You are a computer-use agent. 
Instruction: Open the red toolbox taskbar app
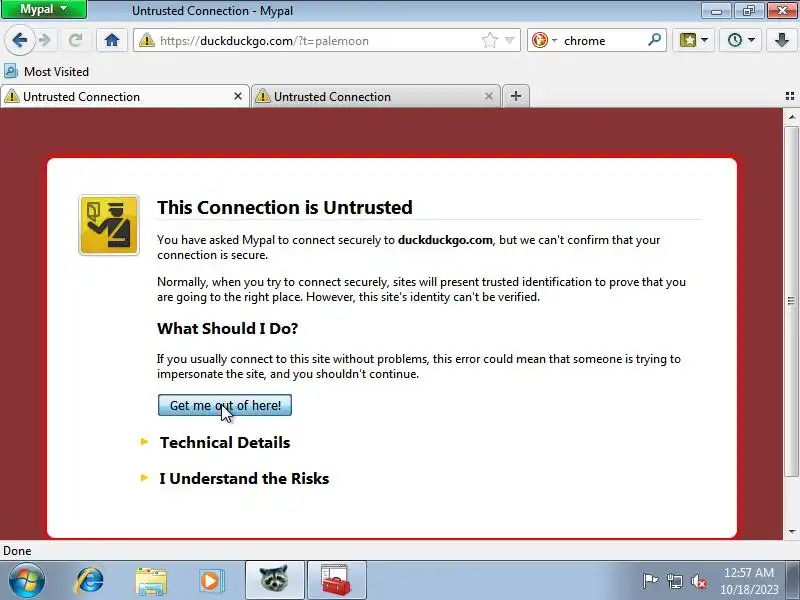pyautogui.click(x=336, y=580)
